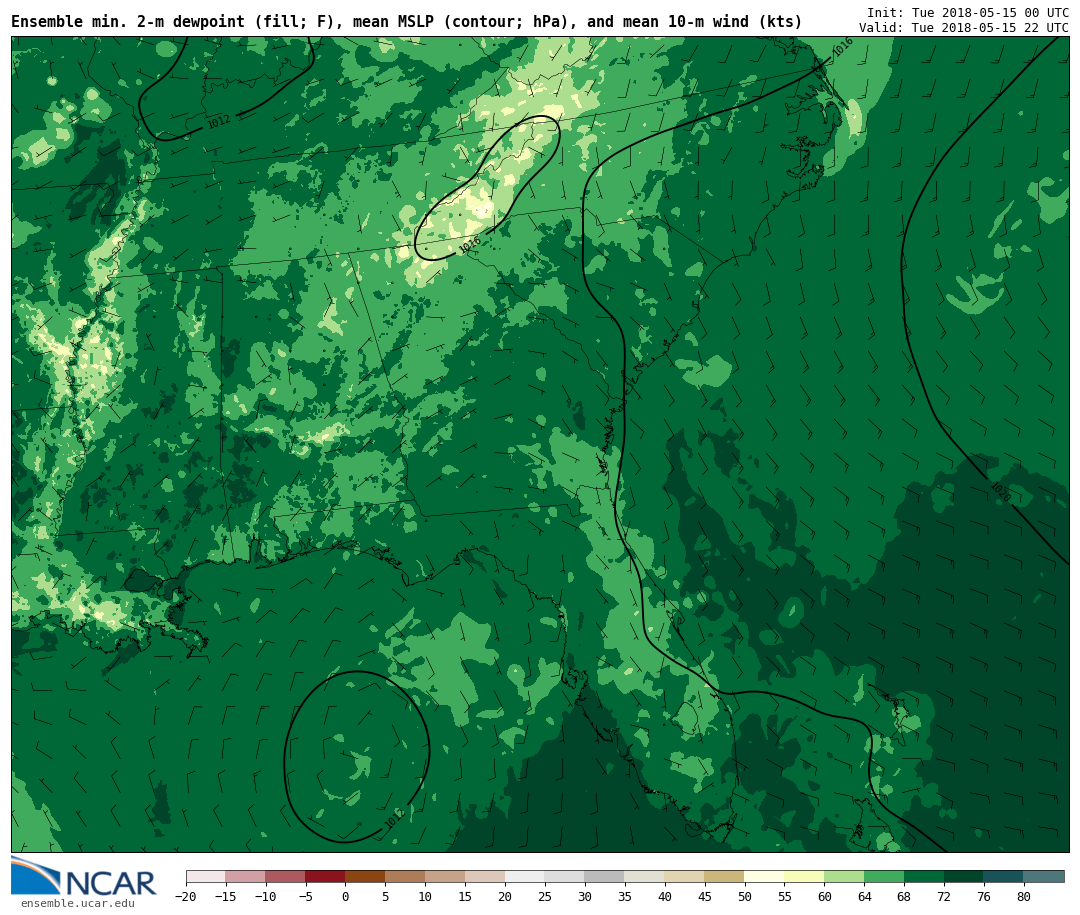
Task: Select the pale yellow 50 to 55 swatch
Action: click(x=764, y=876)
